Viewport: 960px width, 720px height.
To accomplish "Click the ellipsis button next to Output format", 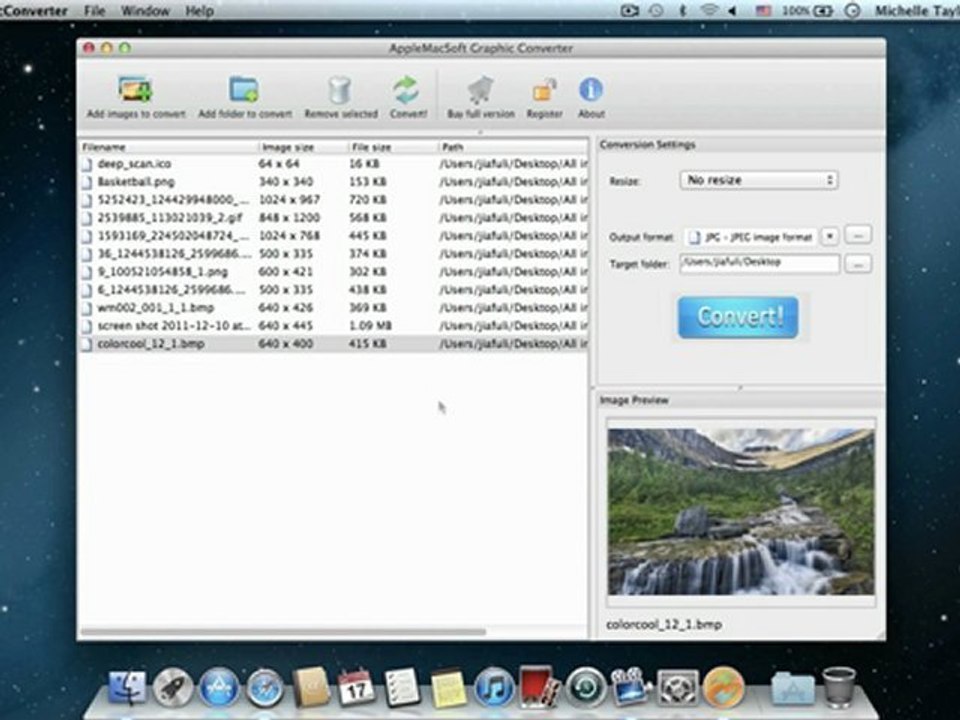I will tap(858, 235).
